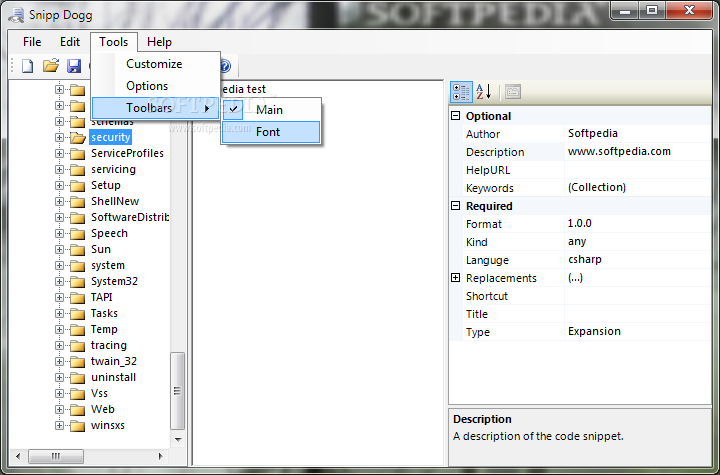Image resolution: width=720 pixels, height=475 pixels.
Task: Maximize the Snipp Dogg window
Action: pyautogui.click(x=652, y=10)
